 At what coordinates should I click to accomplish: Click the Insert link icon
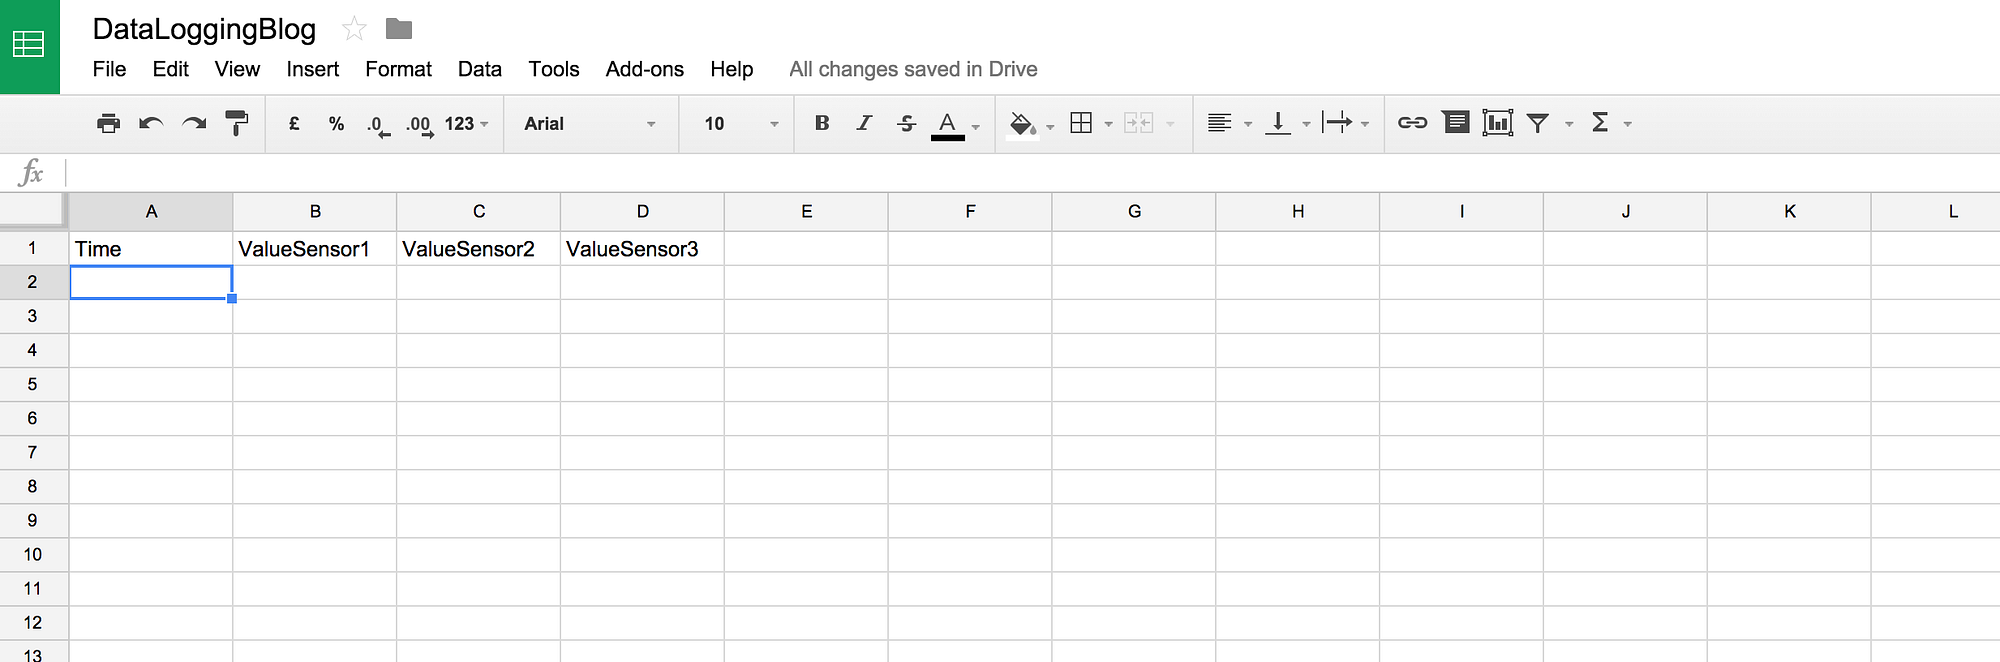pos(1412,123)
